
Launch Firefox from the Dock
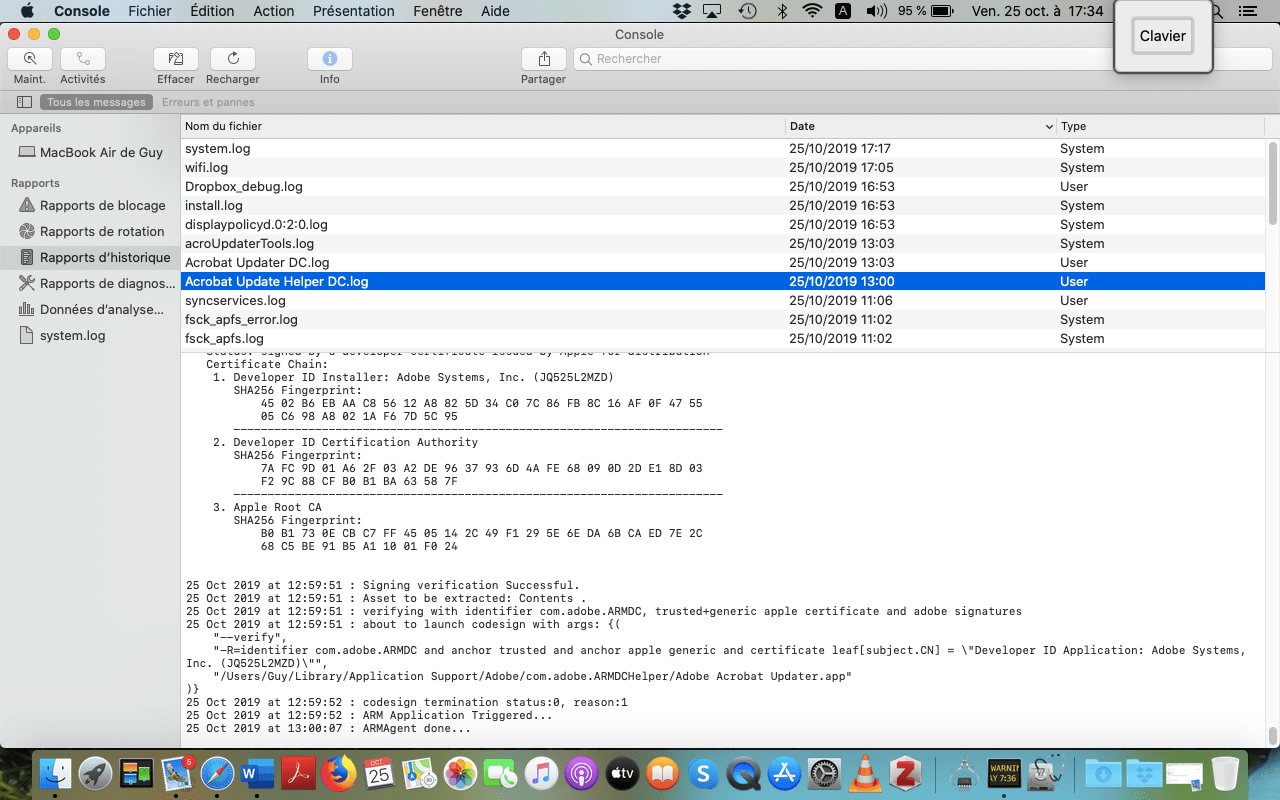click(x=338, y=773)
